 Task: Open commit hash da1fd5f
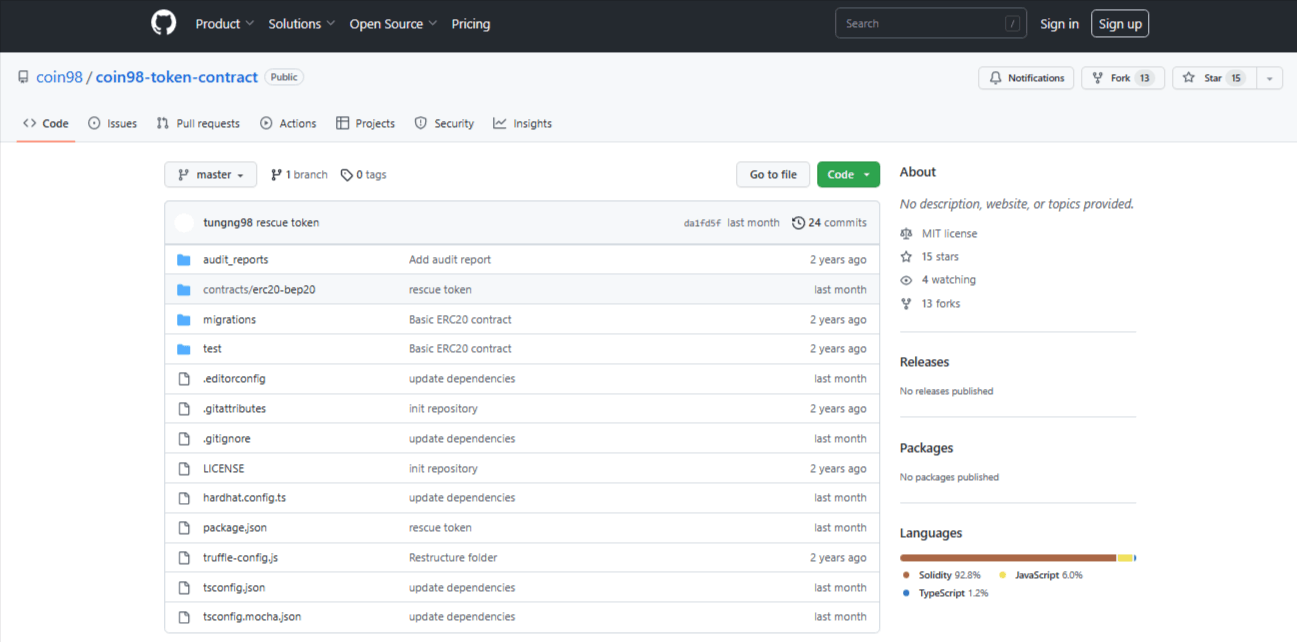(702, 223)
